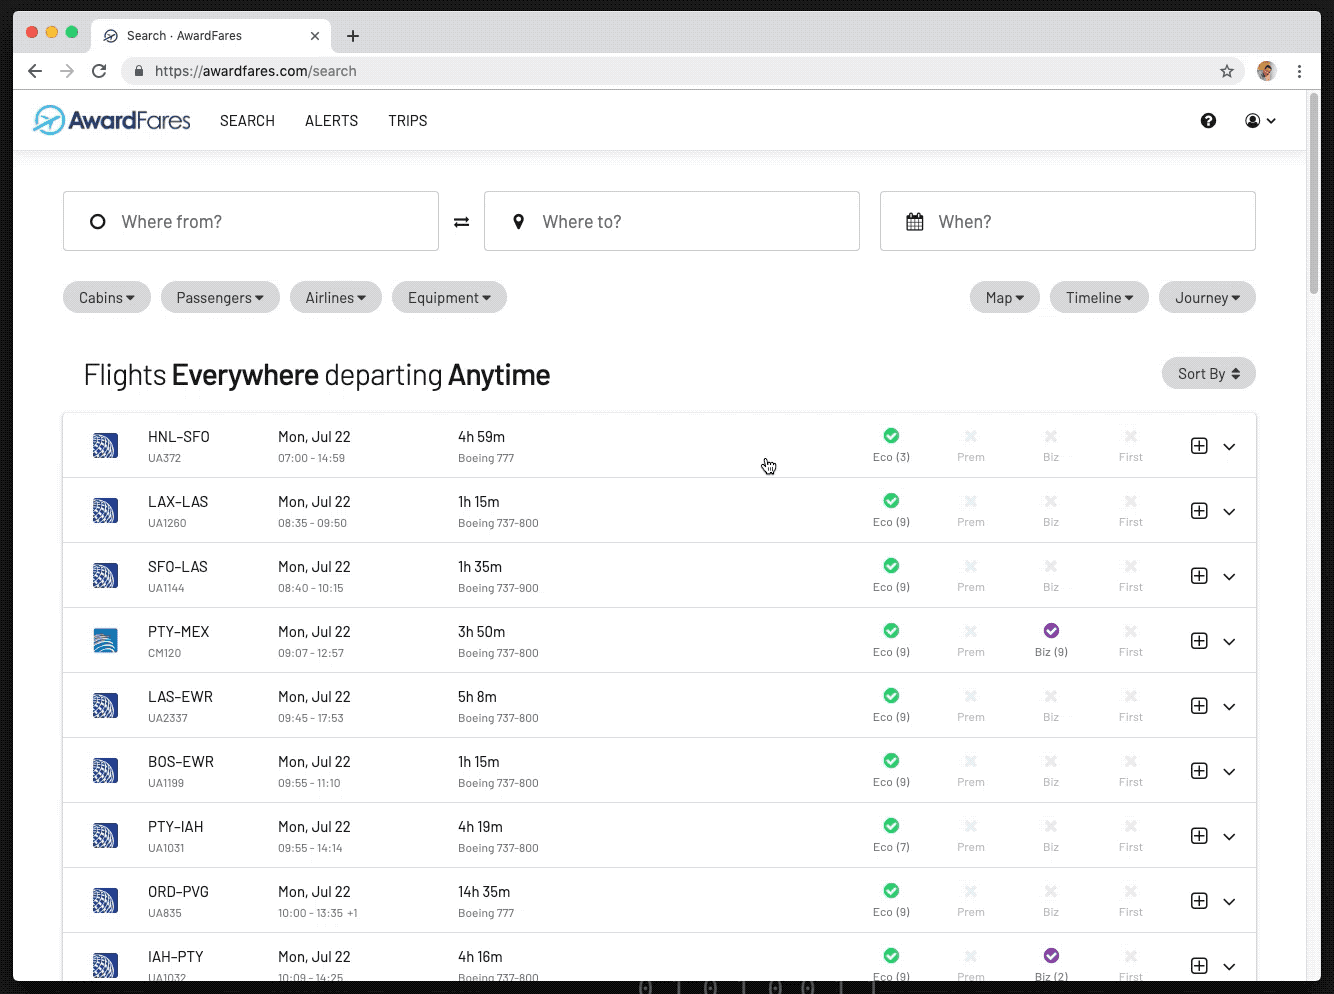Click the Where to? input field
The image size is (1334, 994).
tap(672, 221)
